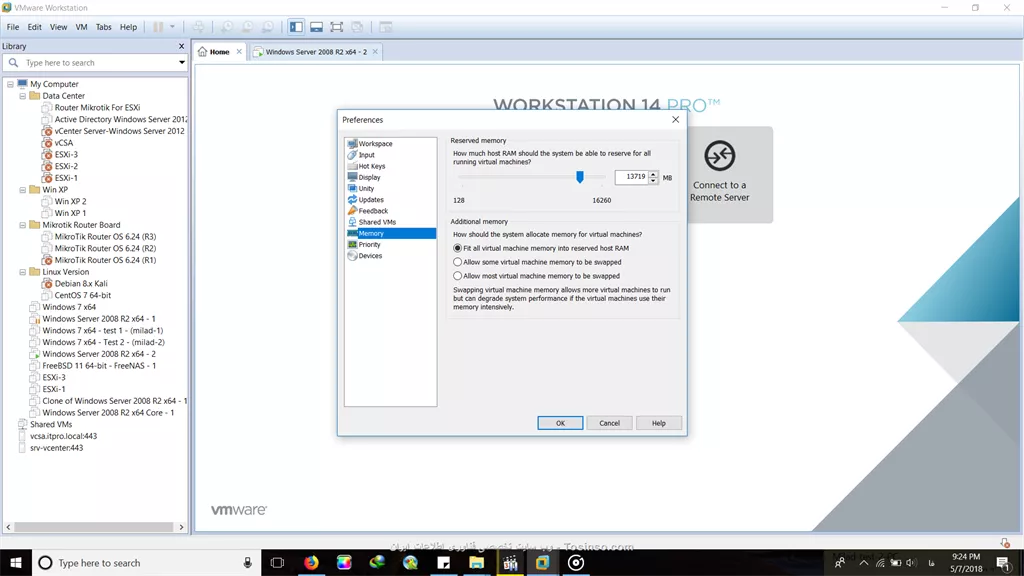Screen dimensions: 1024x576
Task: Open the File menu
Action: click(x=12, y=27)
